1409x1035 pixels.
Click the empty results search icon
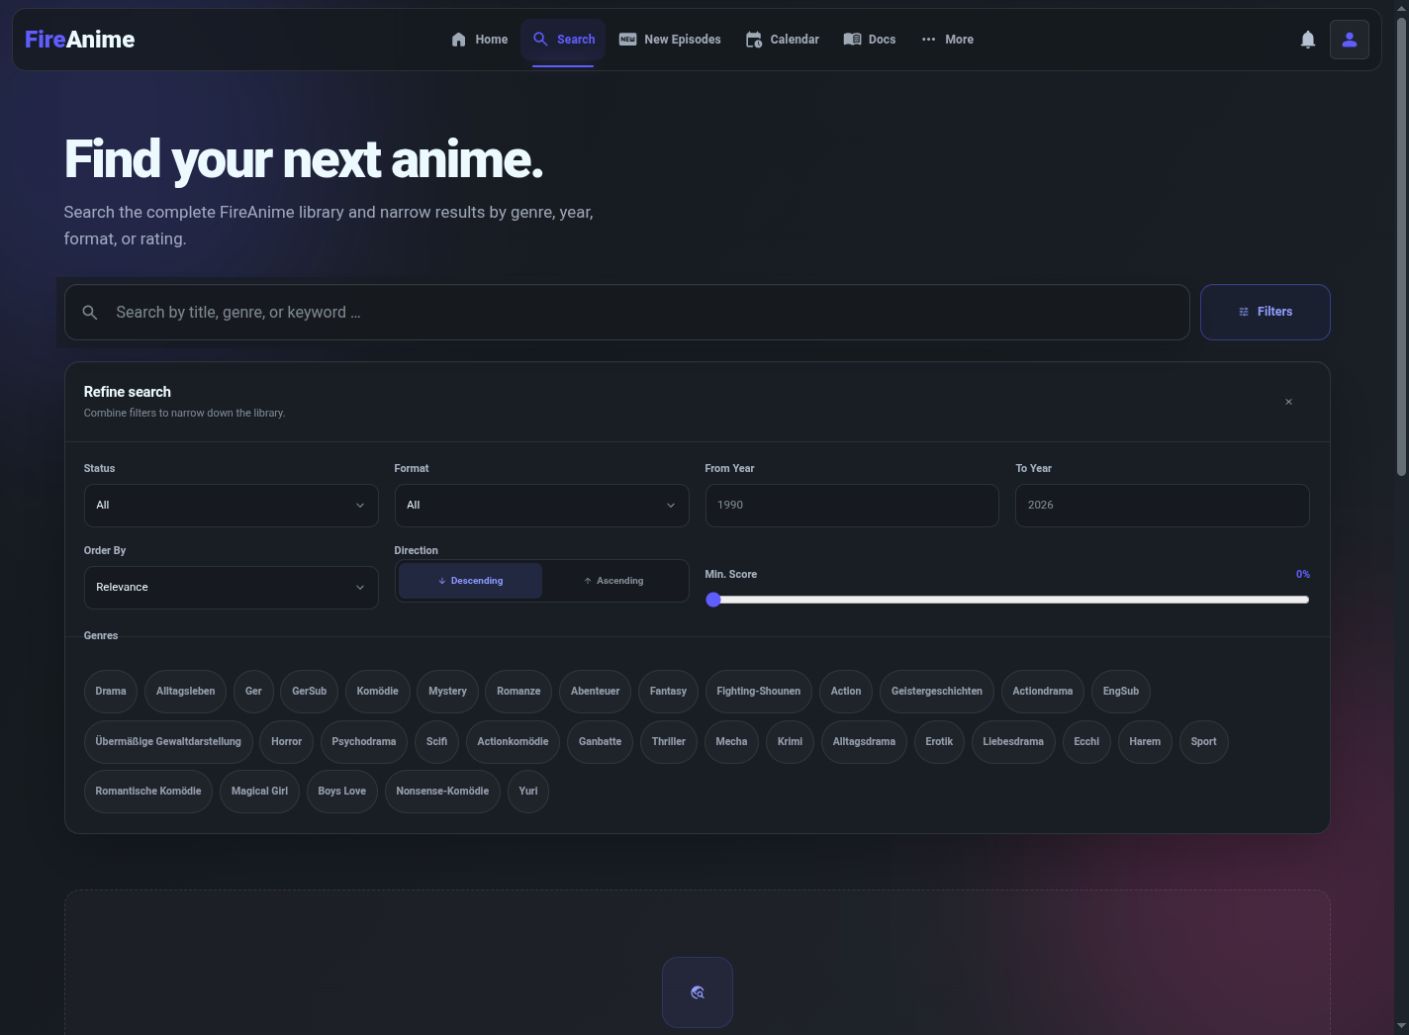697,992
